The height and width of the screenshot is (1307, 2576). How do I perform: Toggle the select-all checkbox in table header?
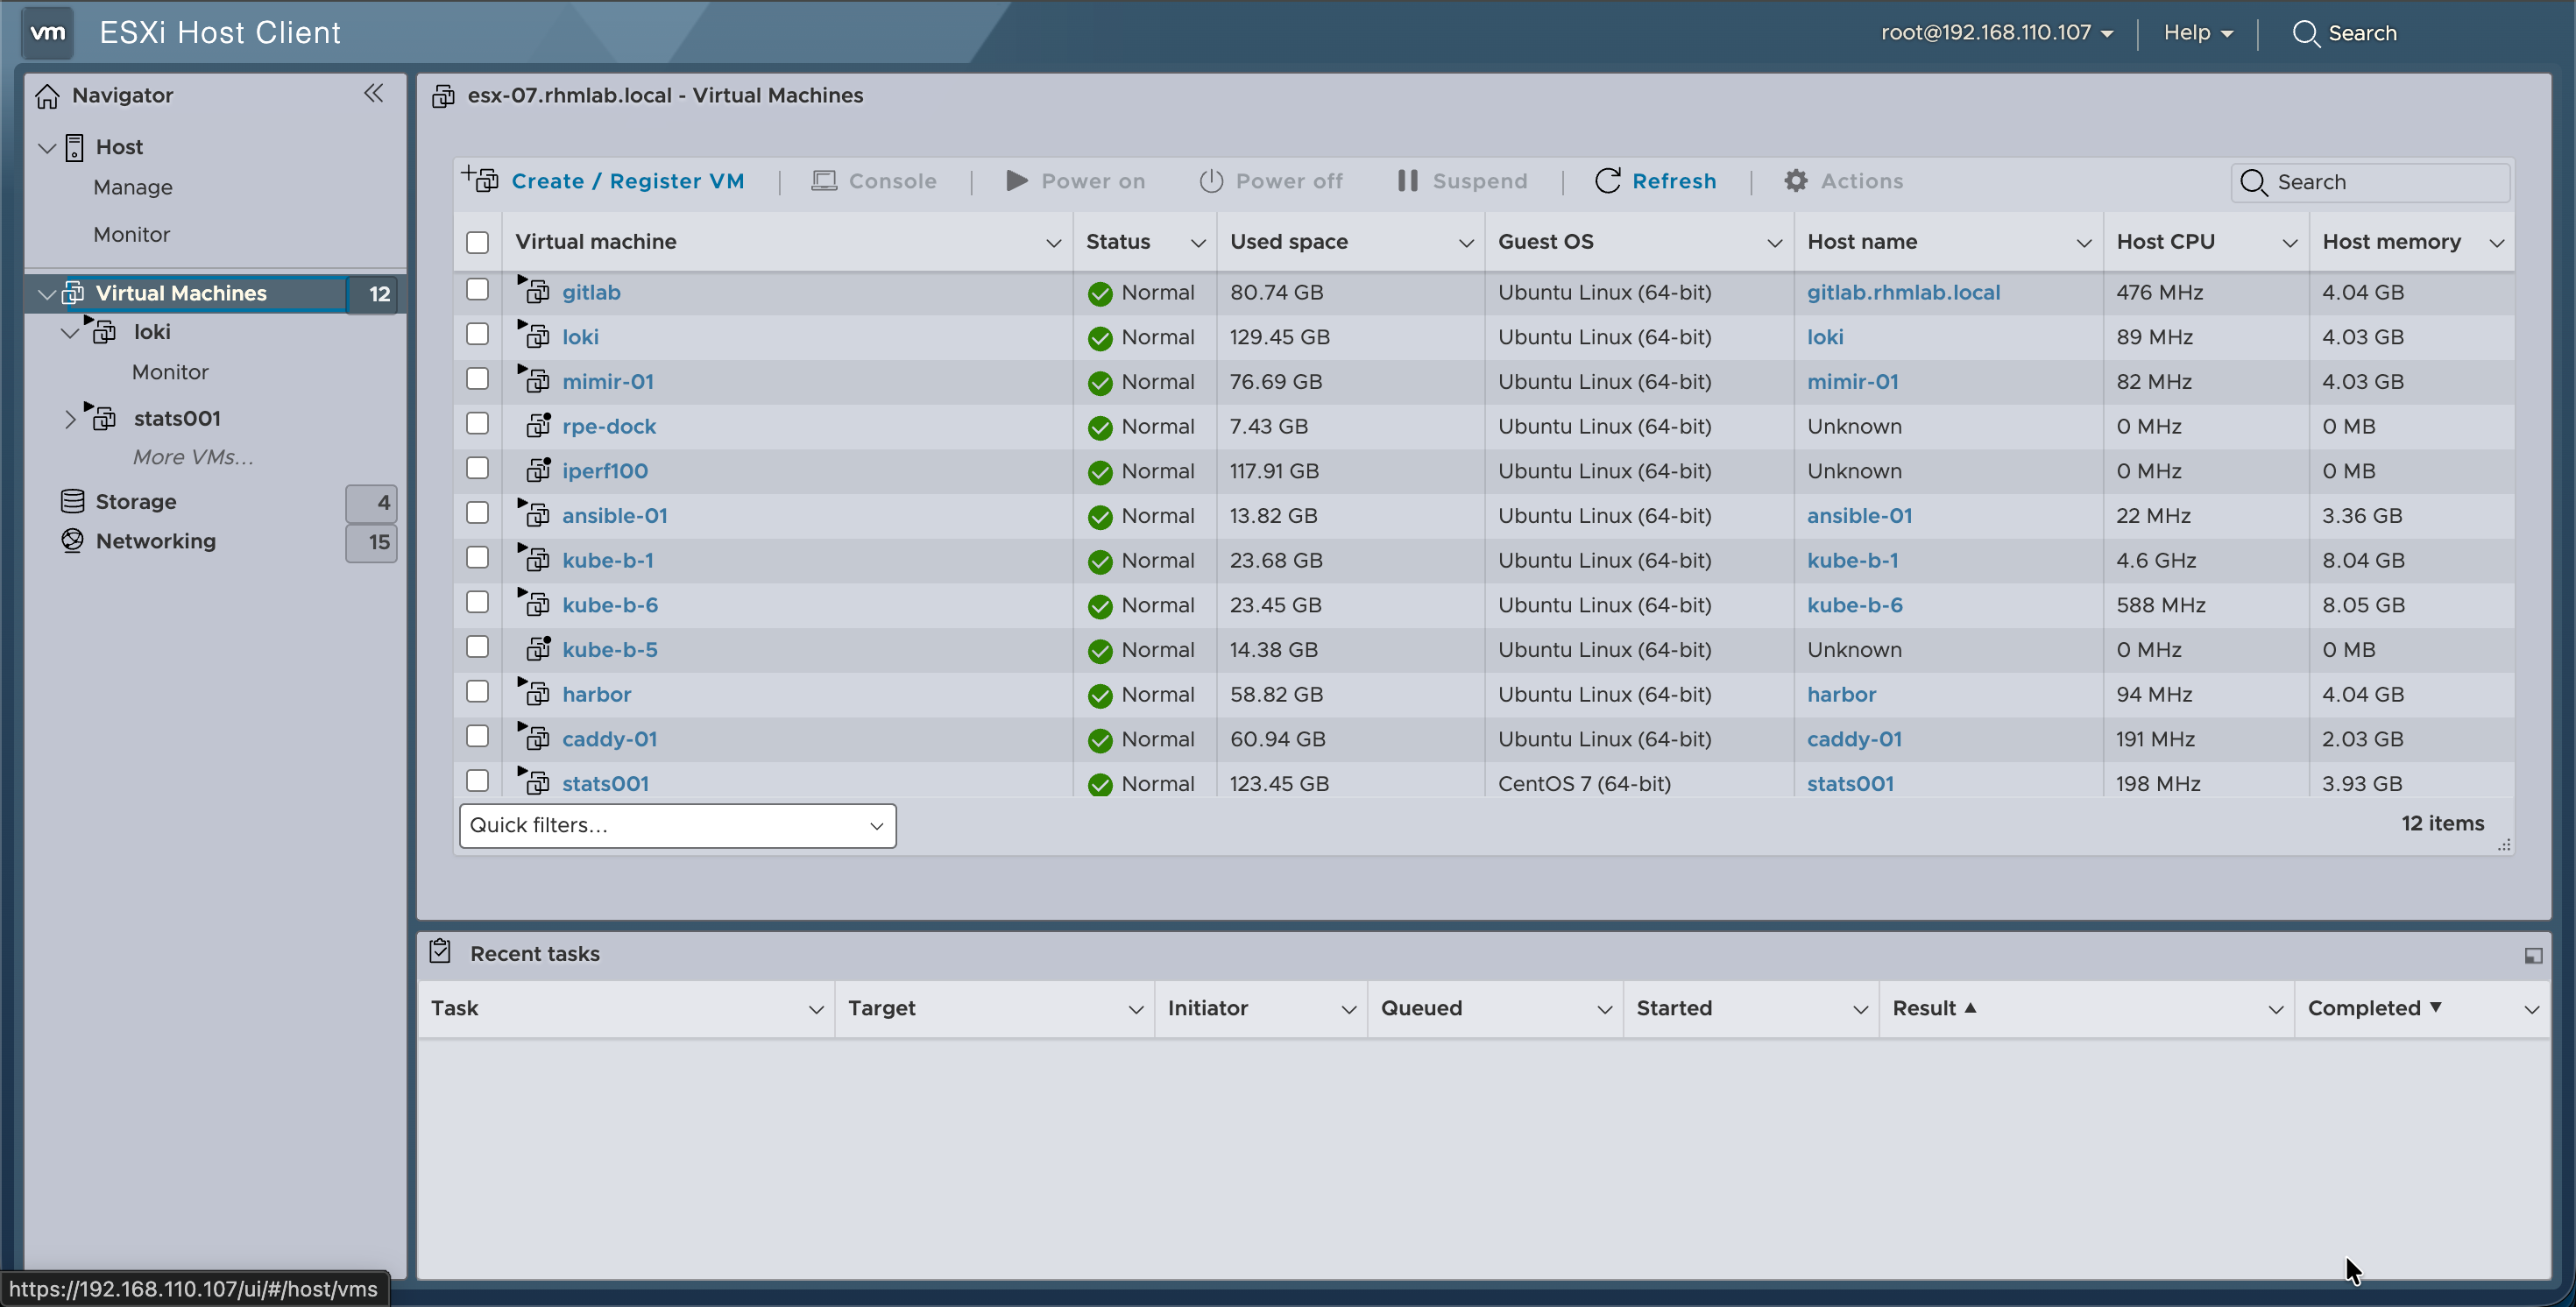(x=478, y=242)
